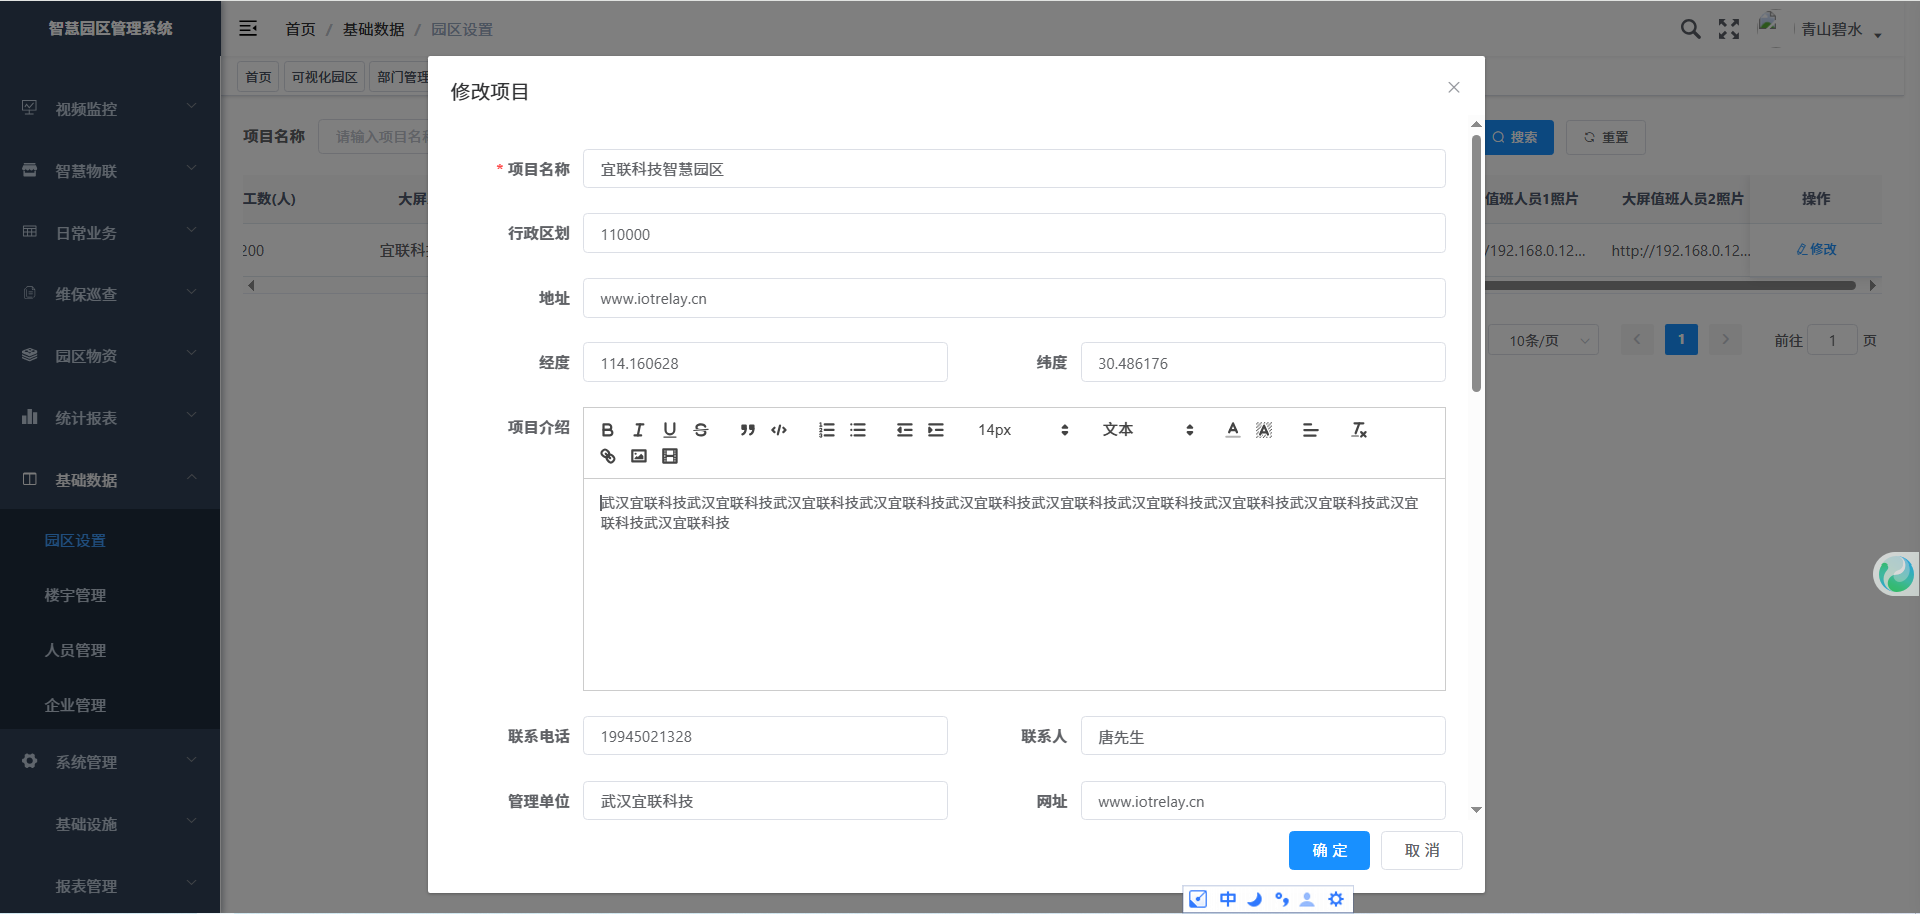
Task: Toggle underline formatting
Action: (x=669, y=430)
